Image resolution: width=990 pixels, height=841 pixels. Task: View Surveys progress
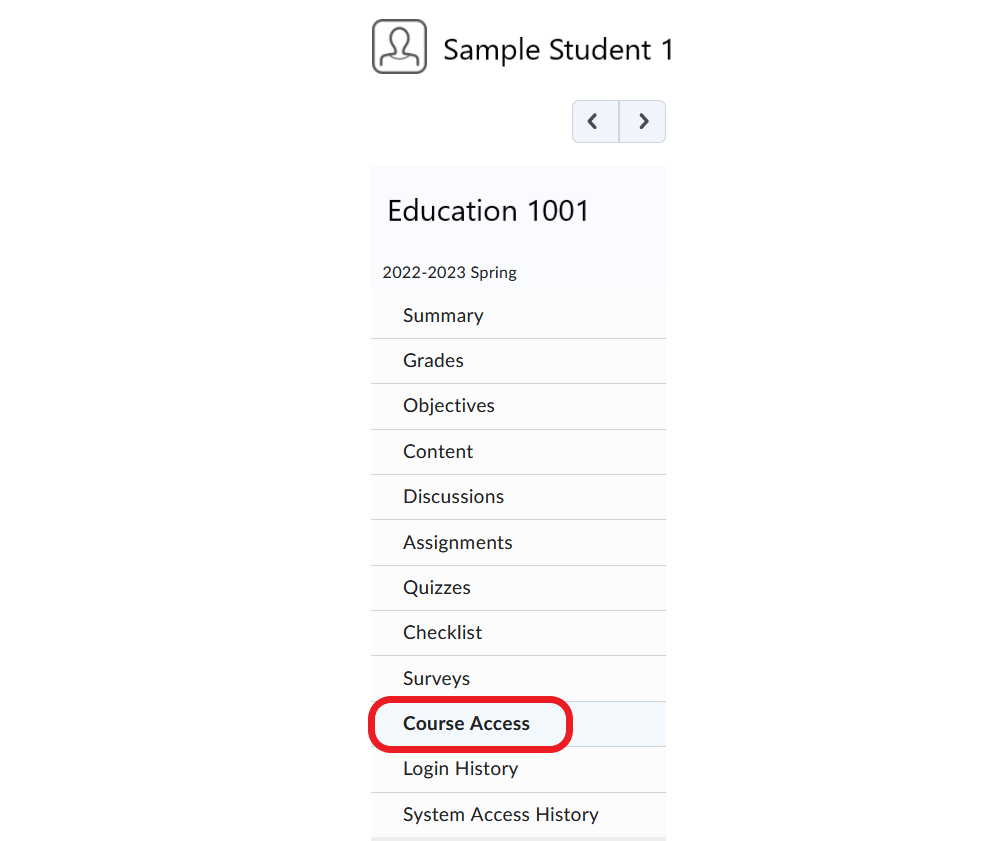518,678
